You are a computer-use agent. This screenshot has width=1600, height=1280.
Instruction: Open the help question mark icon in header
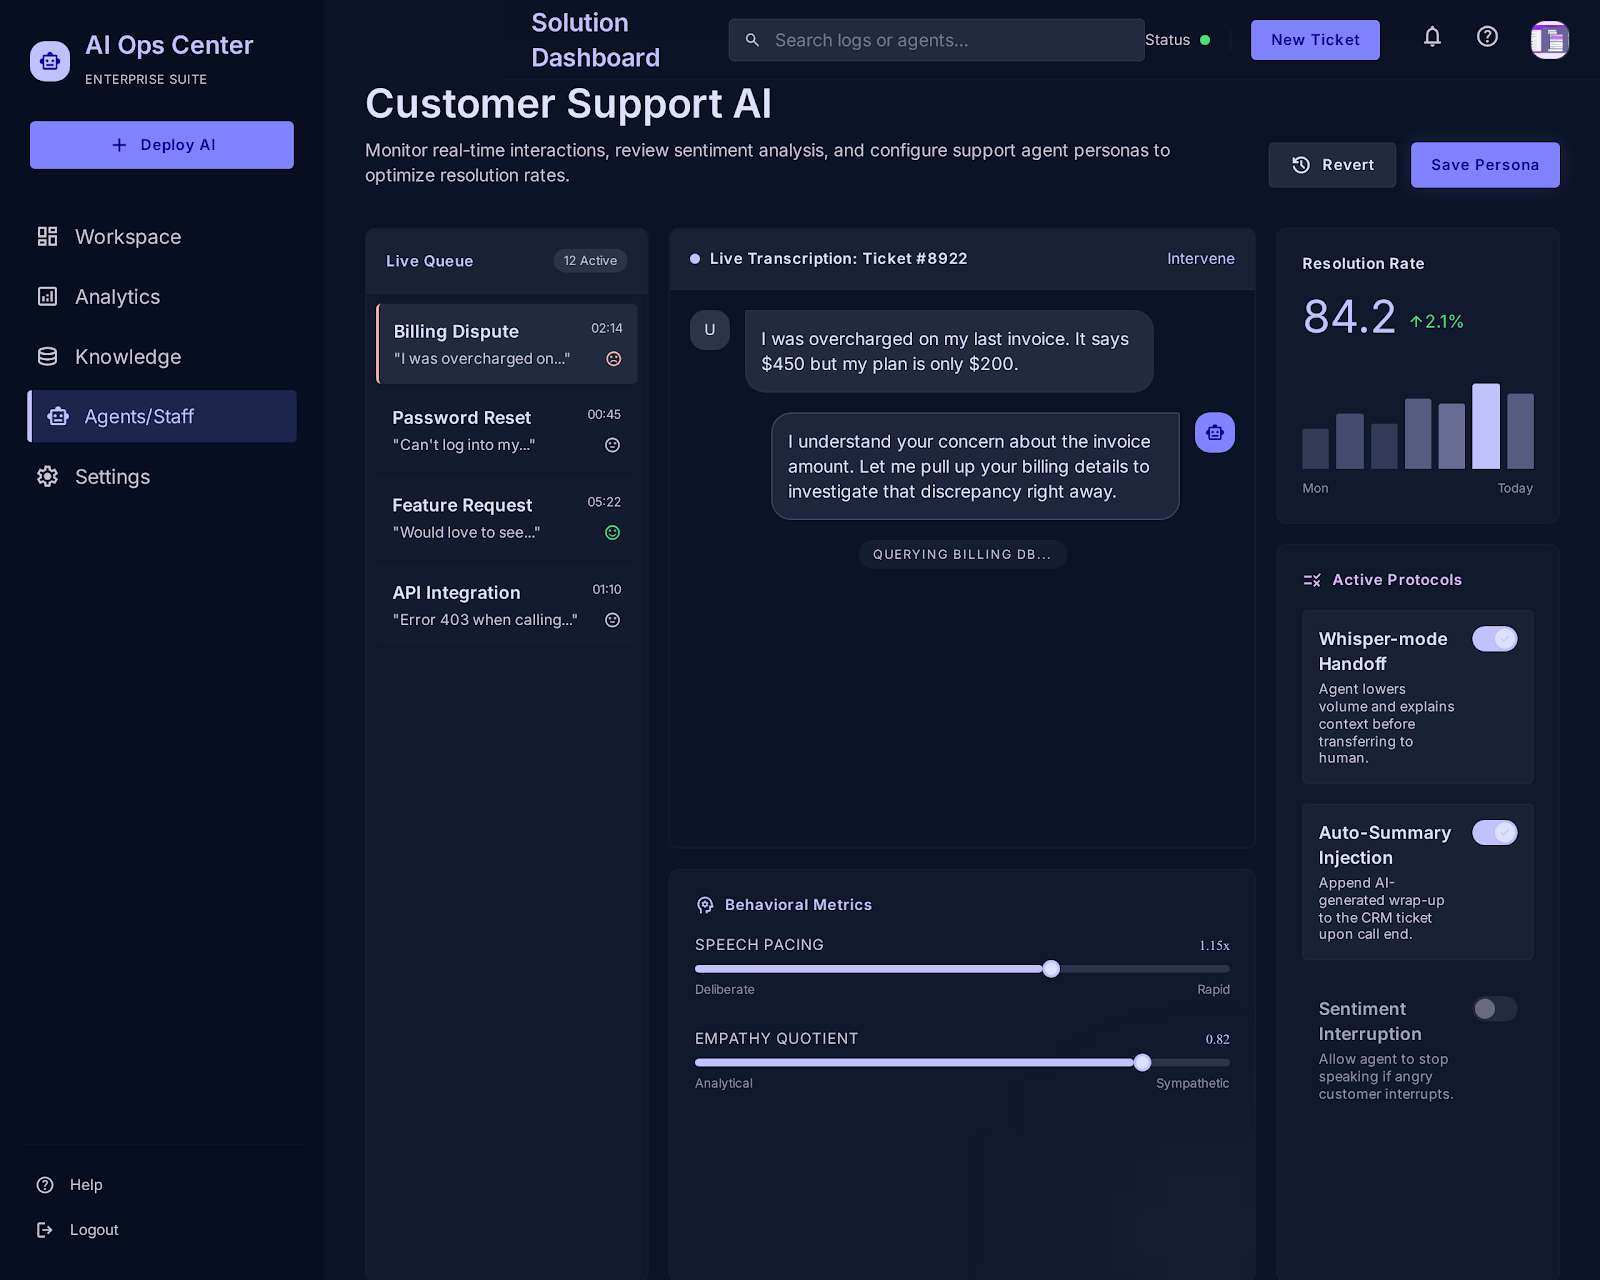pos(1487,37)
